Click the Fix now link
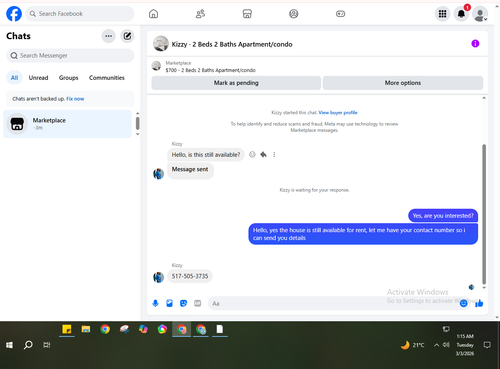500x369 pixels. (x=75, y=99)
